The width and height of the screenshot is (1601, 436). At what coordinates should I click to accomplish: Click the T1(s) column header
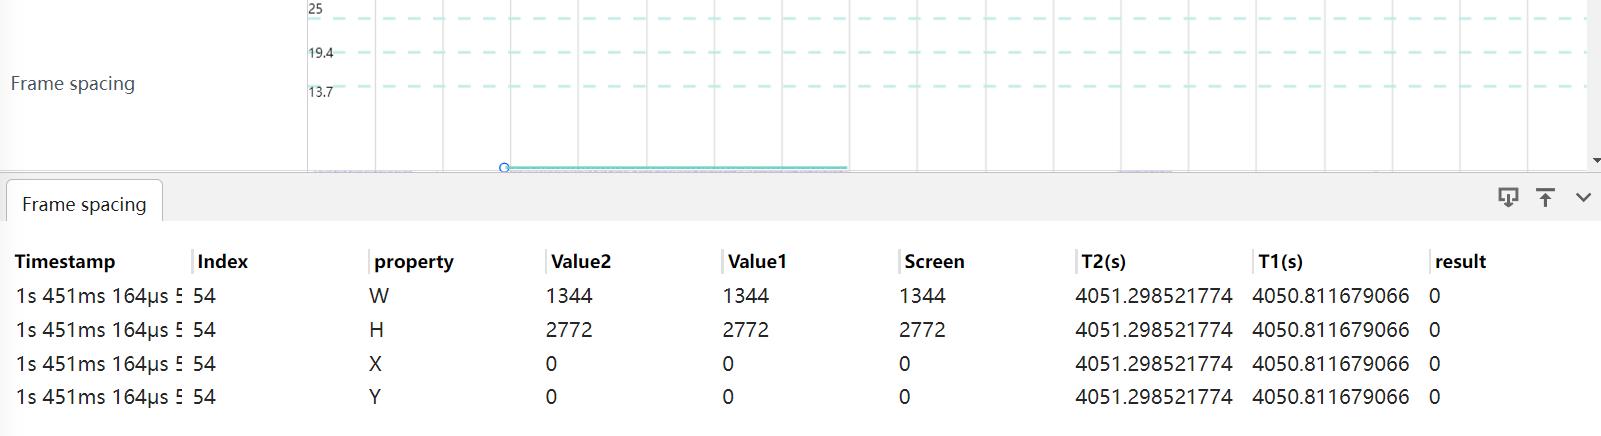click(1280, 262)
